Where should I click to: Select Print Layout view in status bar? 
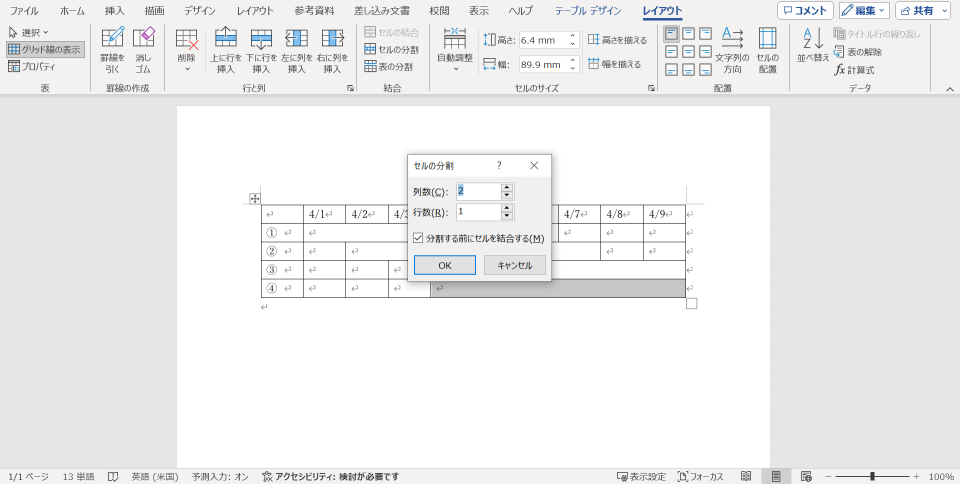(776, 477)
